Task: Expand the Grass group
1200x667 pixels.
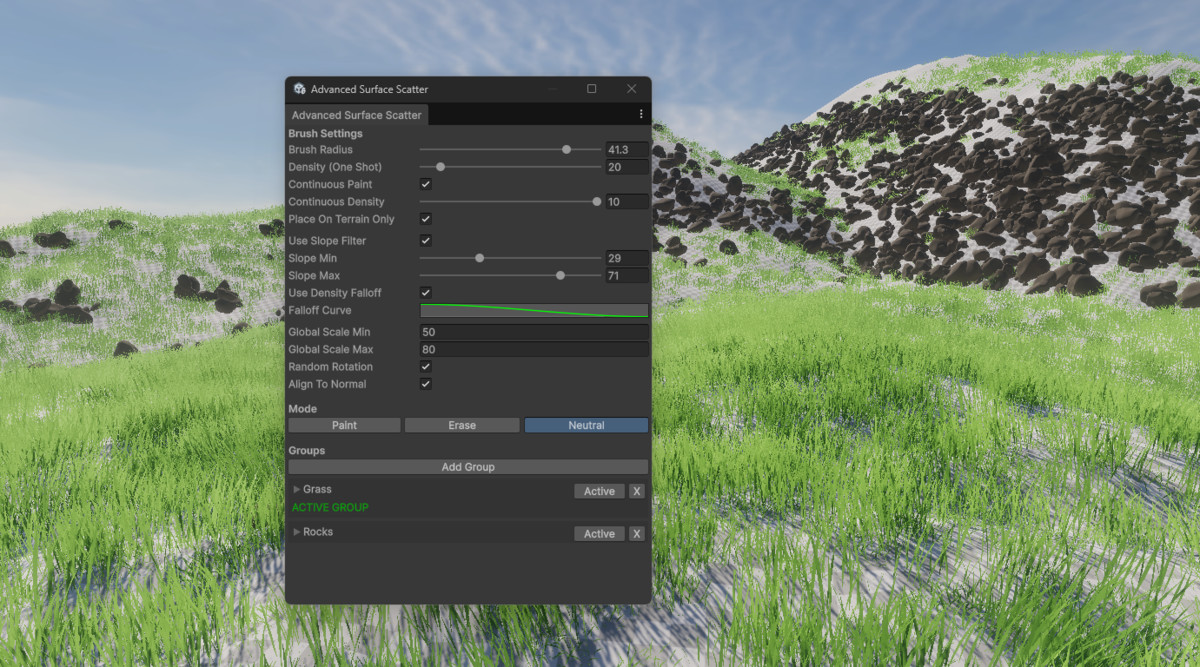Action: tap(295, 489)
